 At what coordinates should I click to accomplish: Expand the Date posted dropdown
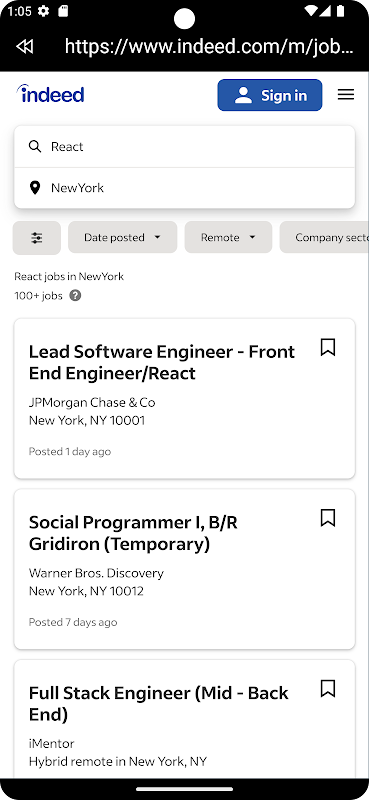(122, 237)
